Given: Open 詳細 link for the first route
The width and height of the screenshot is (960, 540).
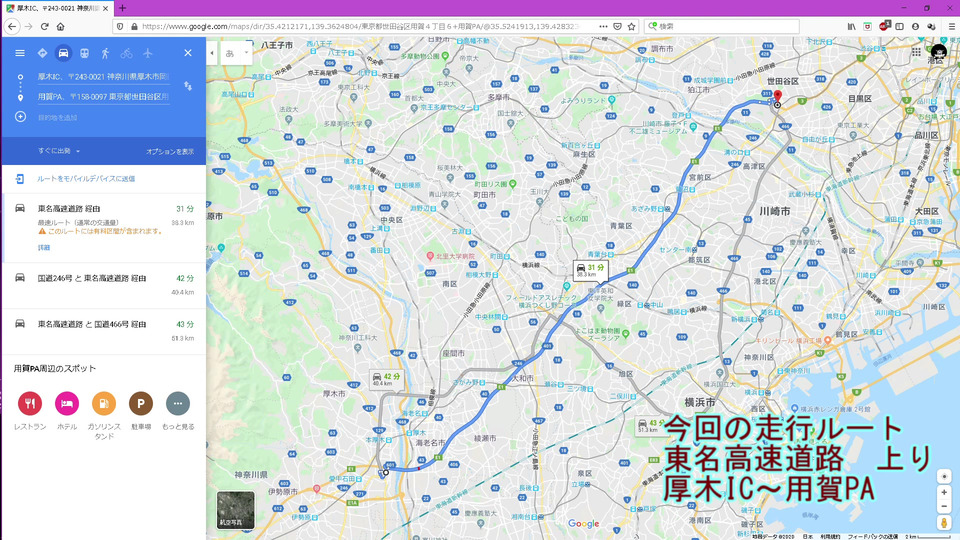Looking at the screenshot, I should [x=43, y=247].
